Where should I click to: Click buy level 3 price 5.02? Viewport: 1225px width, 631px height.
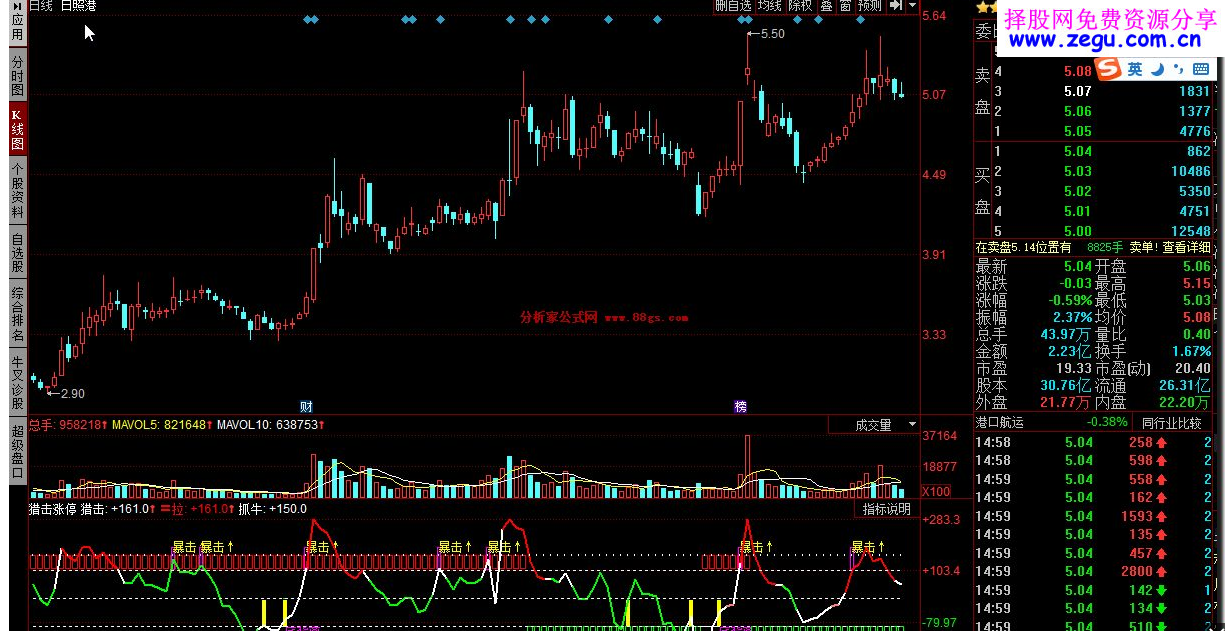pos(1077,191)
